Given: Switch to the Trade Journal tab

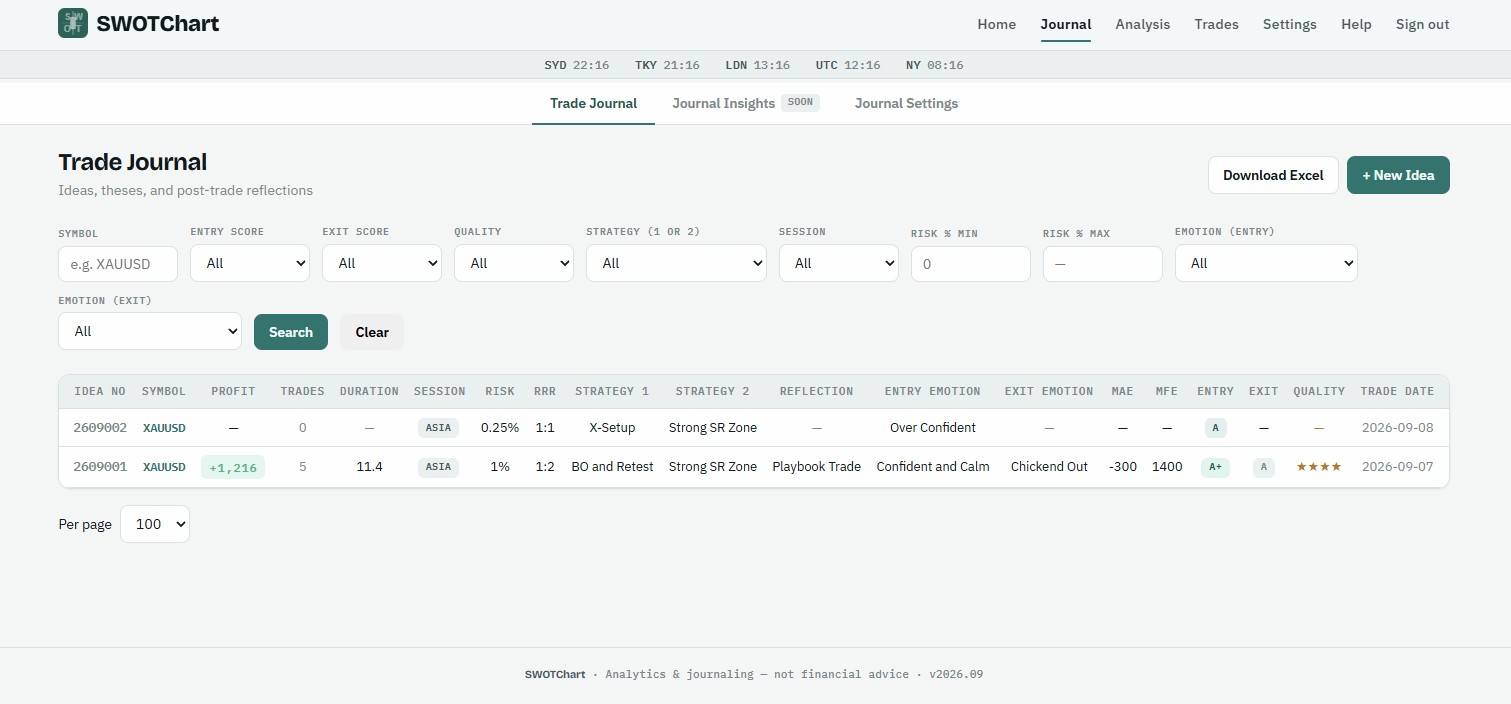Looking at the screenshot, I should click(x=593, y=103).
